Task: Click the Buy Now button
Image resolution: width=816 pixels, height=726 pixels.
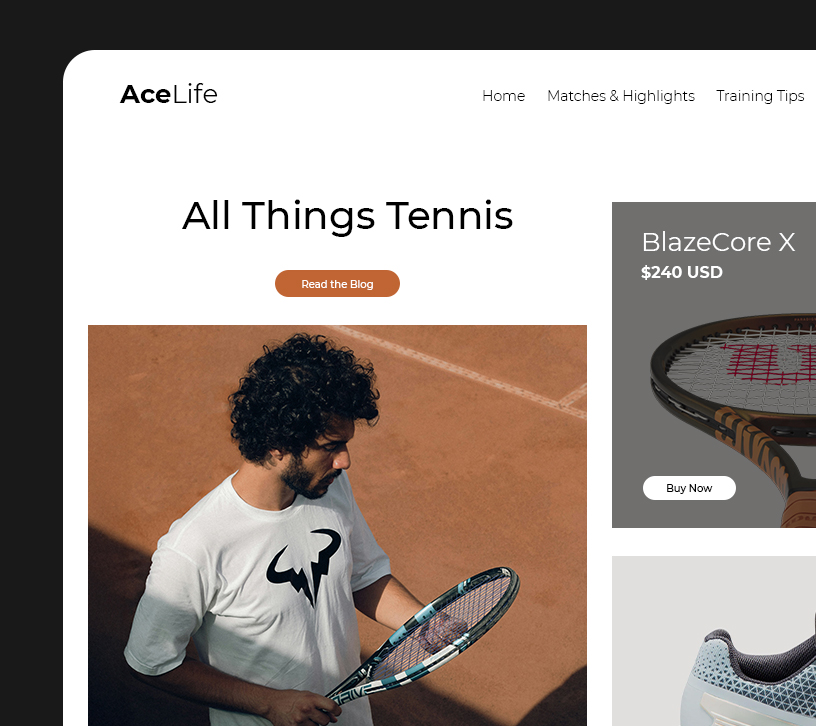Action: click(689, 488)
